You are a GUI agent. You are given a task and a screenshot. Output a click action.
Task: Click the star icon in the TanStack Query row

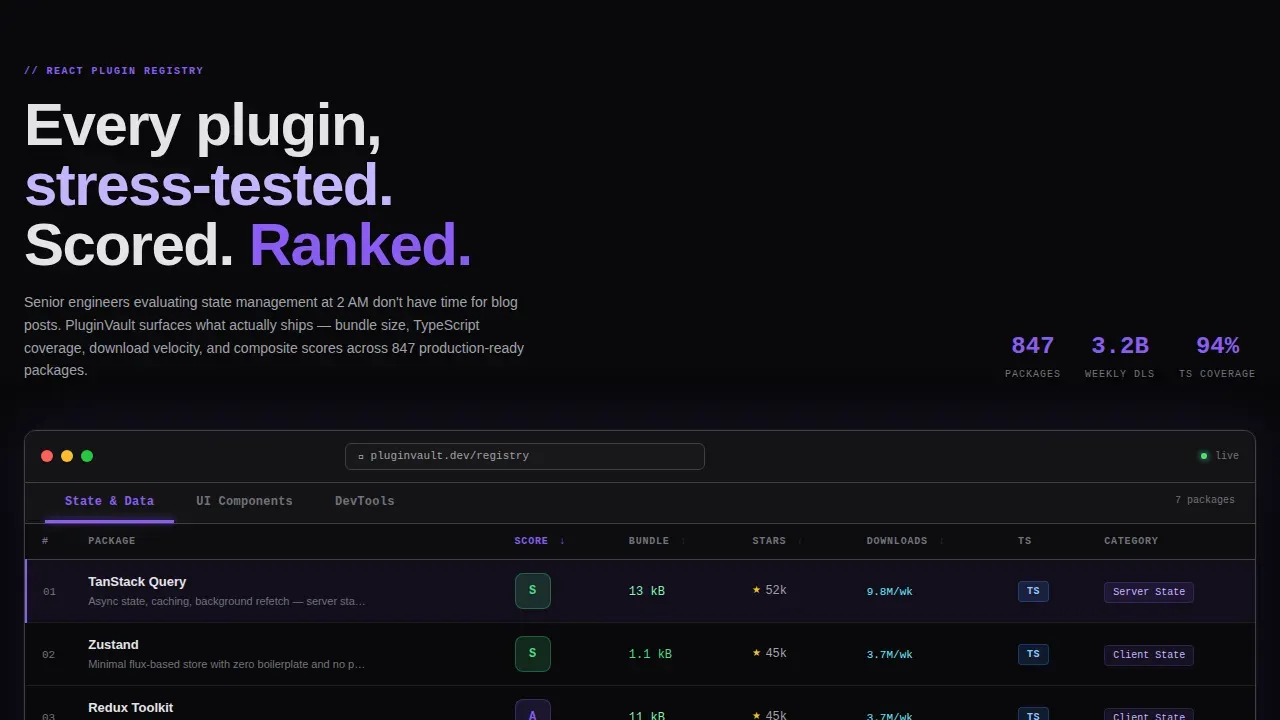click(x=757, y=590)
